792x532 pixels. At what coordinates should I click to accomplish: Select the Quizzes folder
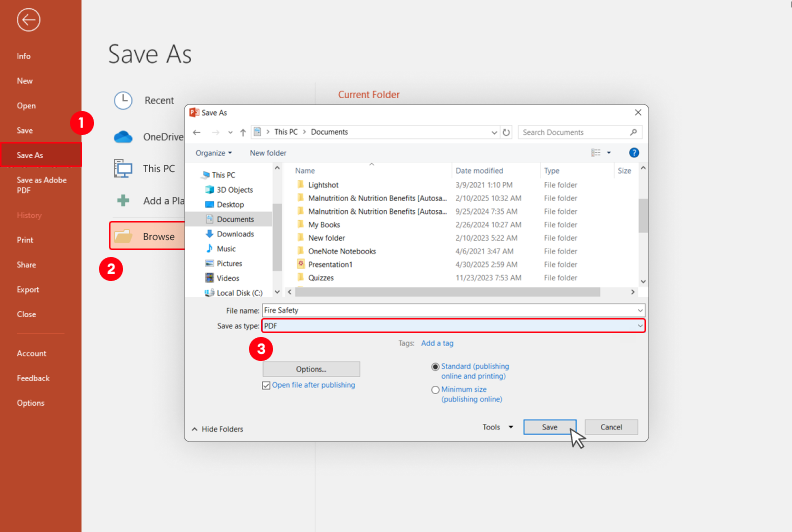437,277
